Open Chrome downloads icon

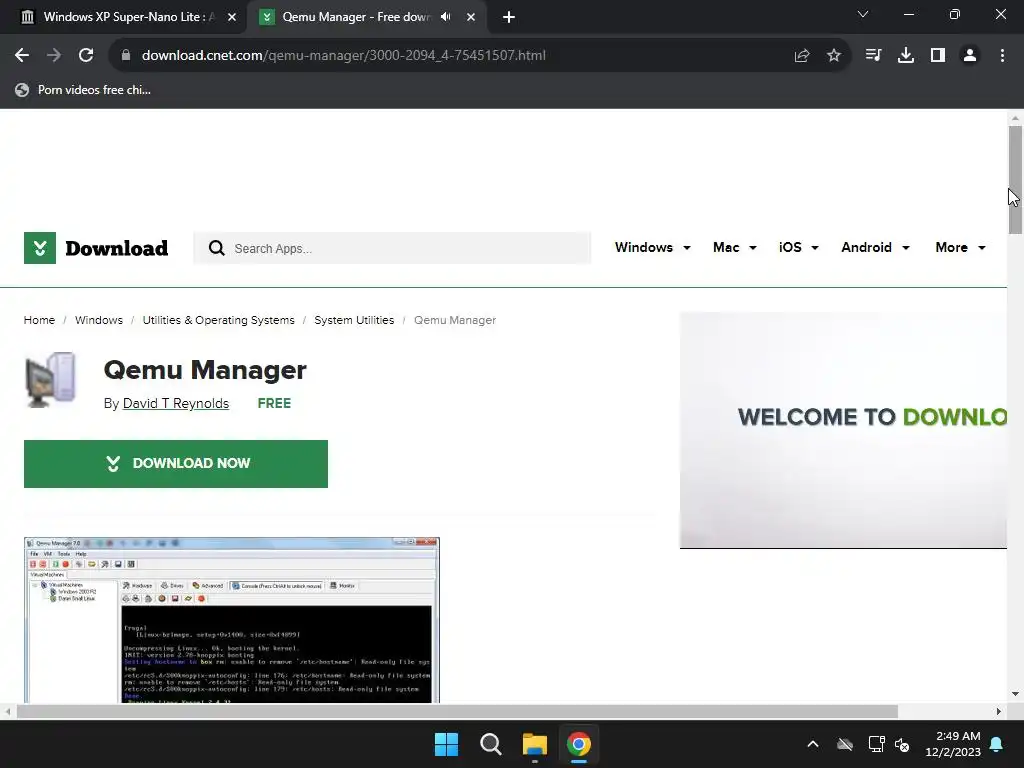(906, 56)
